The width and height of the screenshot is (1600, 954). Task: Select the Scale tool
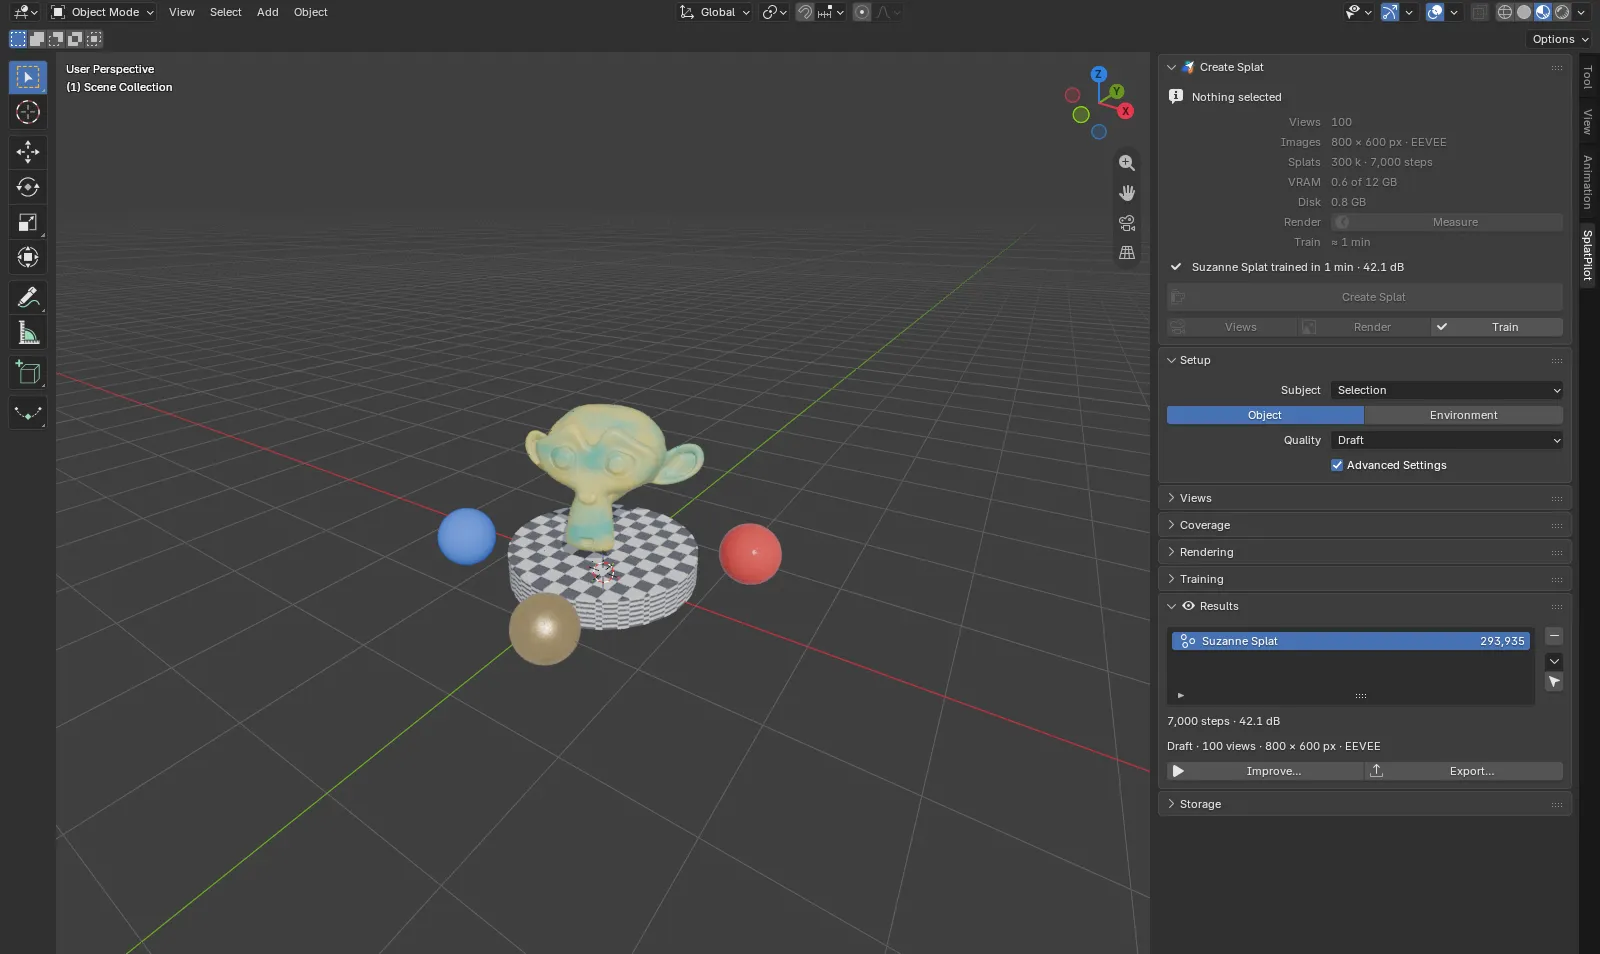tap(28, 222)
